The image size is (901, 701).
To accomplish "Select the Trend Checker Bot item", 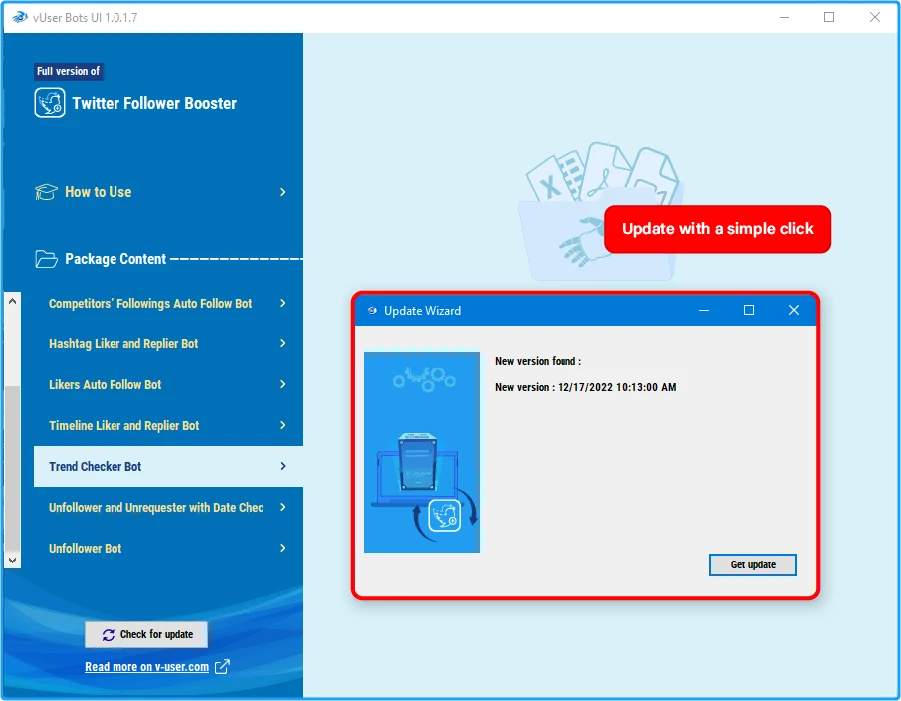I will pos(168,466).
